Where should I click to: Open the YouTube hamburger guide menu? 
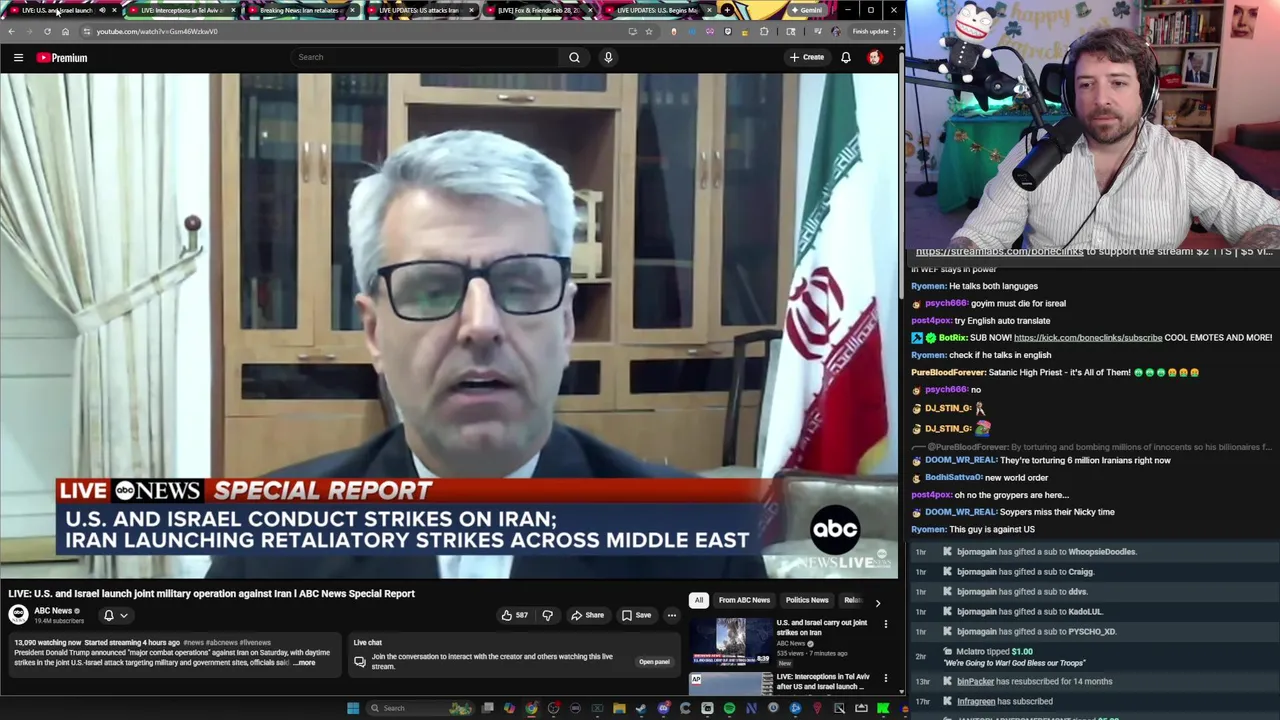[x=18, y=58]
